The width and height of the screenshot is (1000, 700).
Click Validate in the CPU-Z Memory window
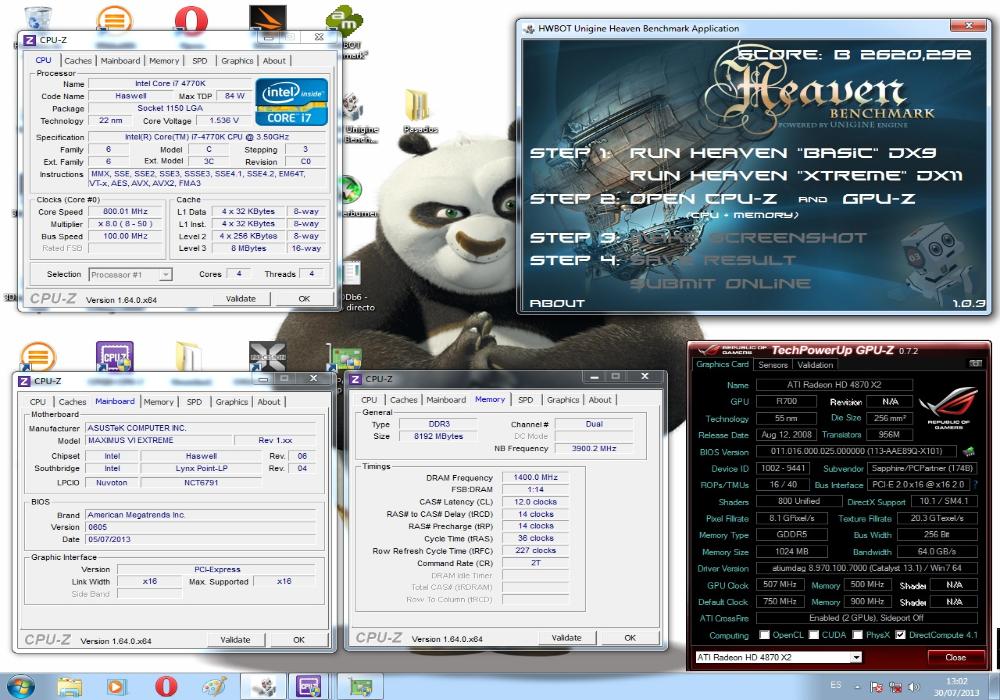pyautogui.click(x=566, y=638)
